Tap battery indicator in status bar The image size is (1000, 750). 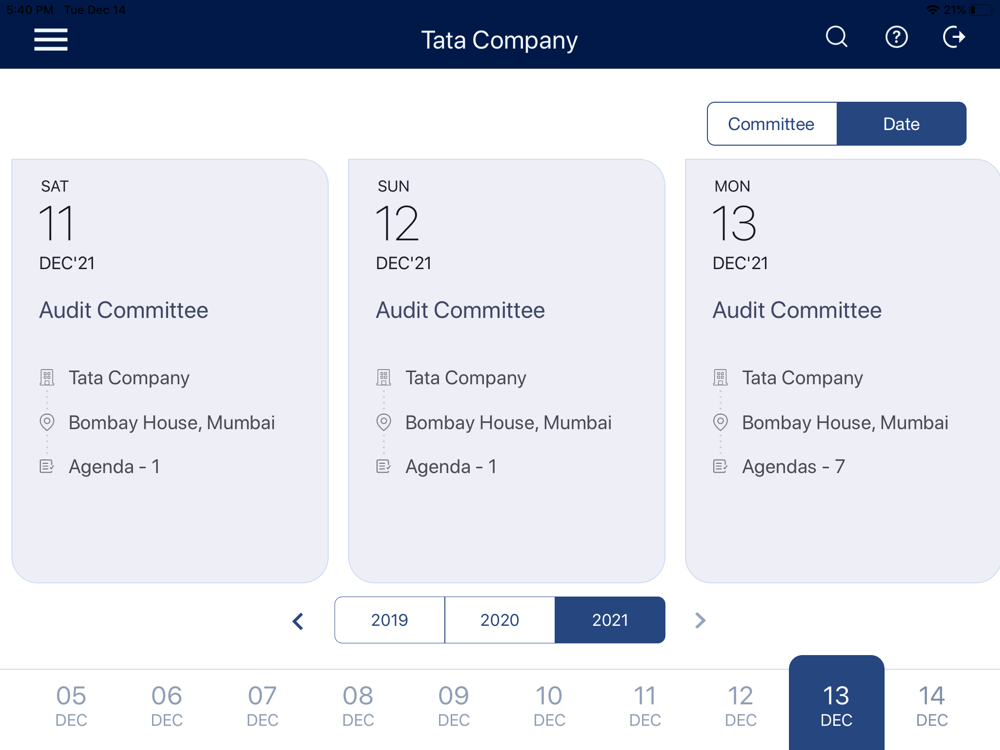point(983,10)
